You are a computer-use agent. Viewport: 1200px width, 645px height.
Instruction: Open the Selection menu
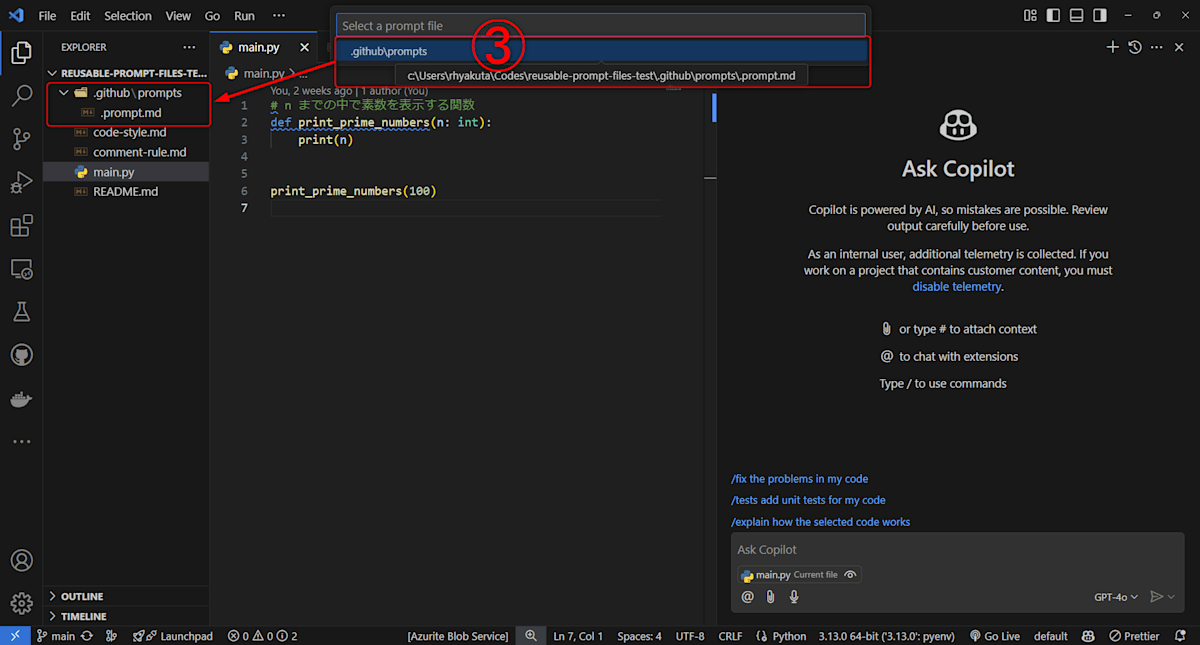pyautogui.click(x=128, y=16)
